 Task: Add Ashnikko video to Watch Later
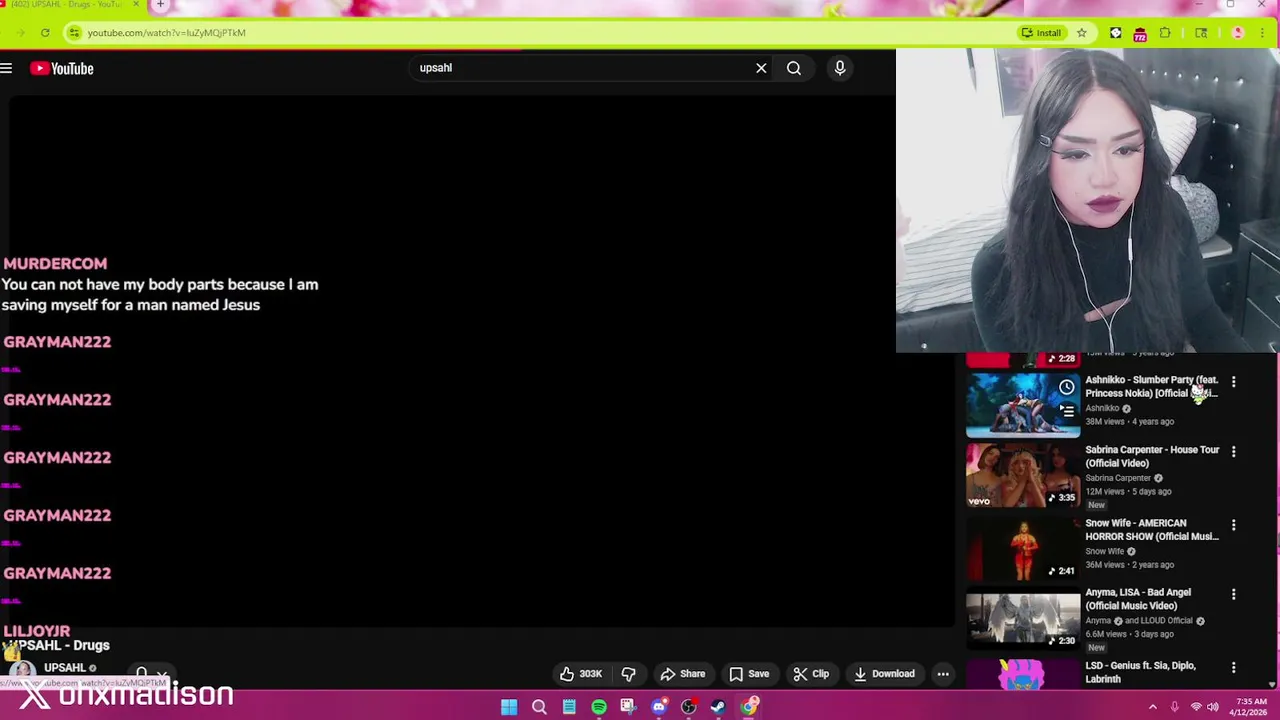(x=1067, y=387)
